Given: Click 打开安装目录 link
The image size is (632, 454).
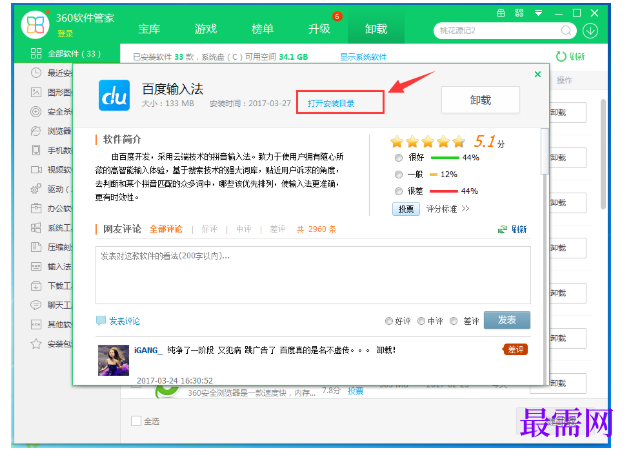Looking at the screenshot, I should (331, 104).
